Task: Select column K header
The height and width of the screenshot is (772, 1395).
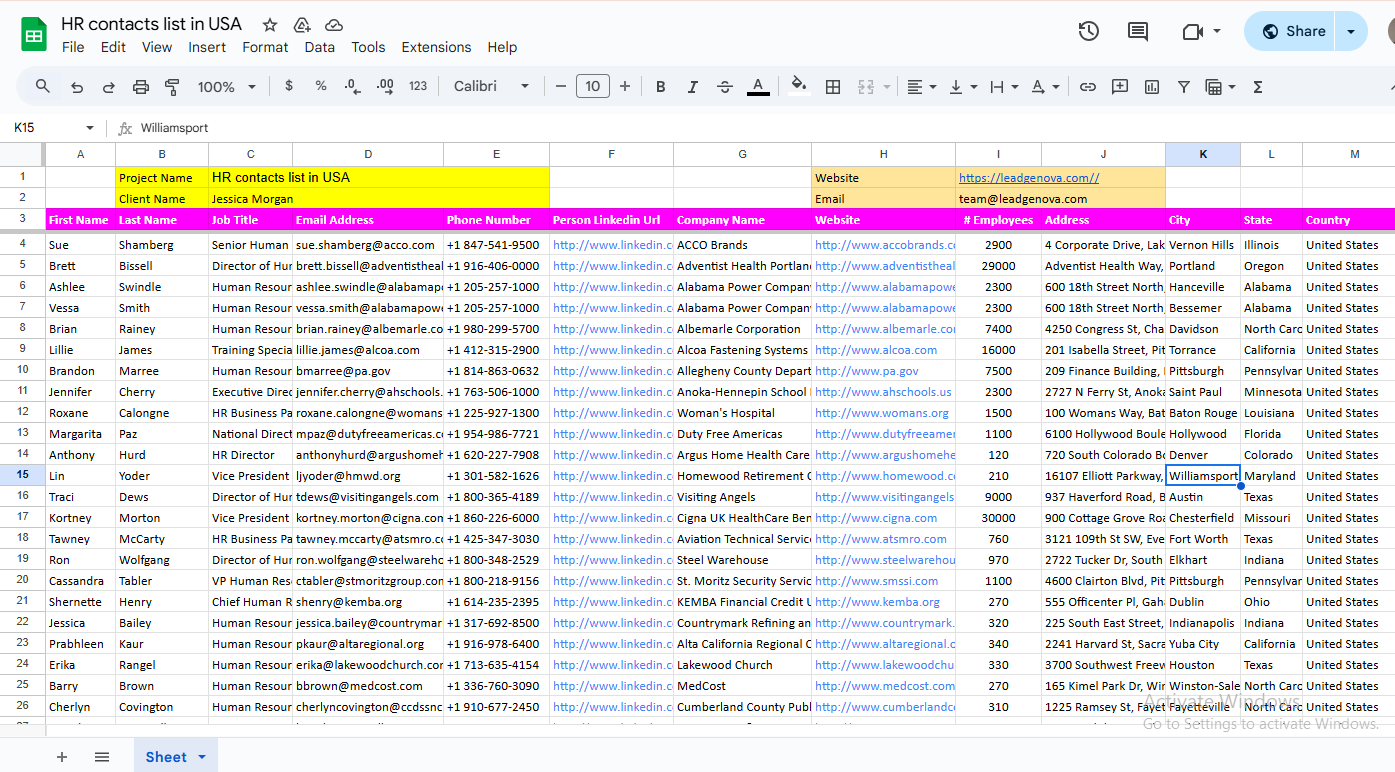Action: tap(1203, 154)
